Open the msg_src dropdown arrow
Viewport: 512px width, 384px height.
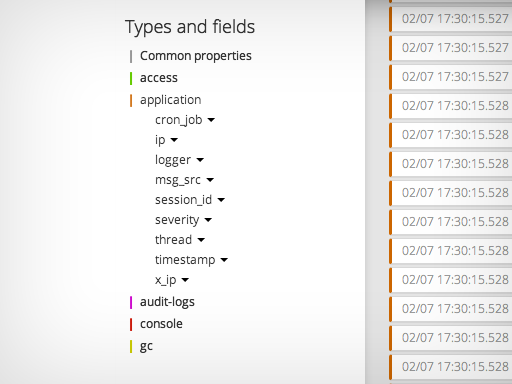click(210, 180)
